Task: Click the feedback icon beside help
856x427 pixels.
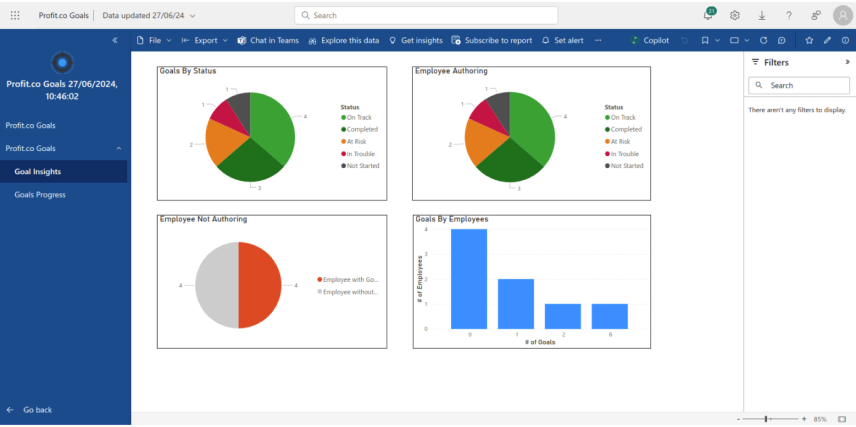Action: point(816,15)
